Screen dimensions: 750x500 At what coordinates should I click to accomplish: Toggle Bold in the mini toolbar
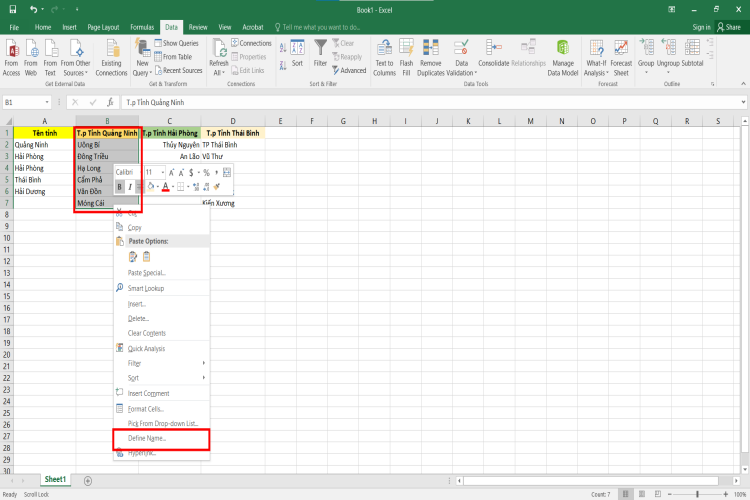(120, 187)
